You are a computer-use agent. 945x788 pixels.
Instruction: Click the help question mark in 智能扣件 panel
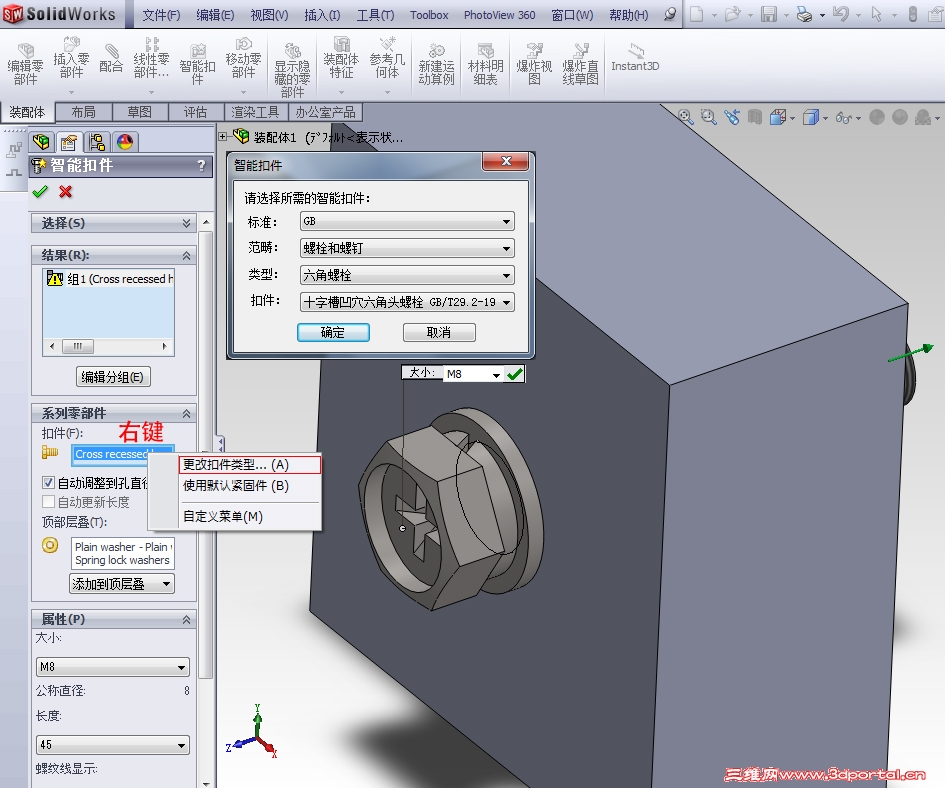(202, 165)
